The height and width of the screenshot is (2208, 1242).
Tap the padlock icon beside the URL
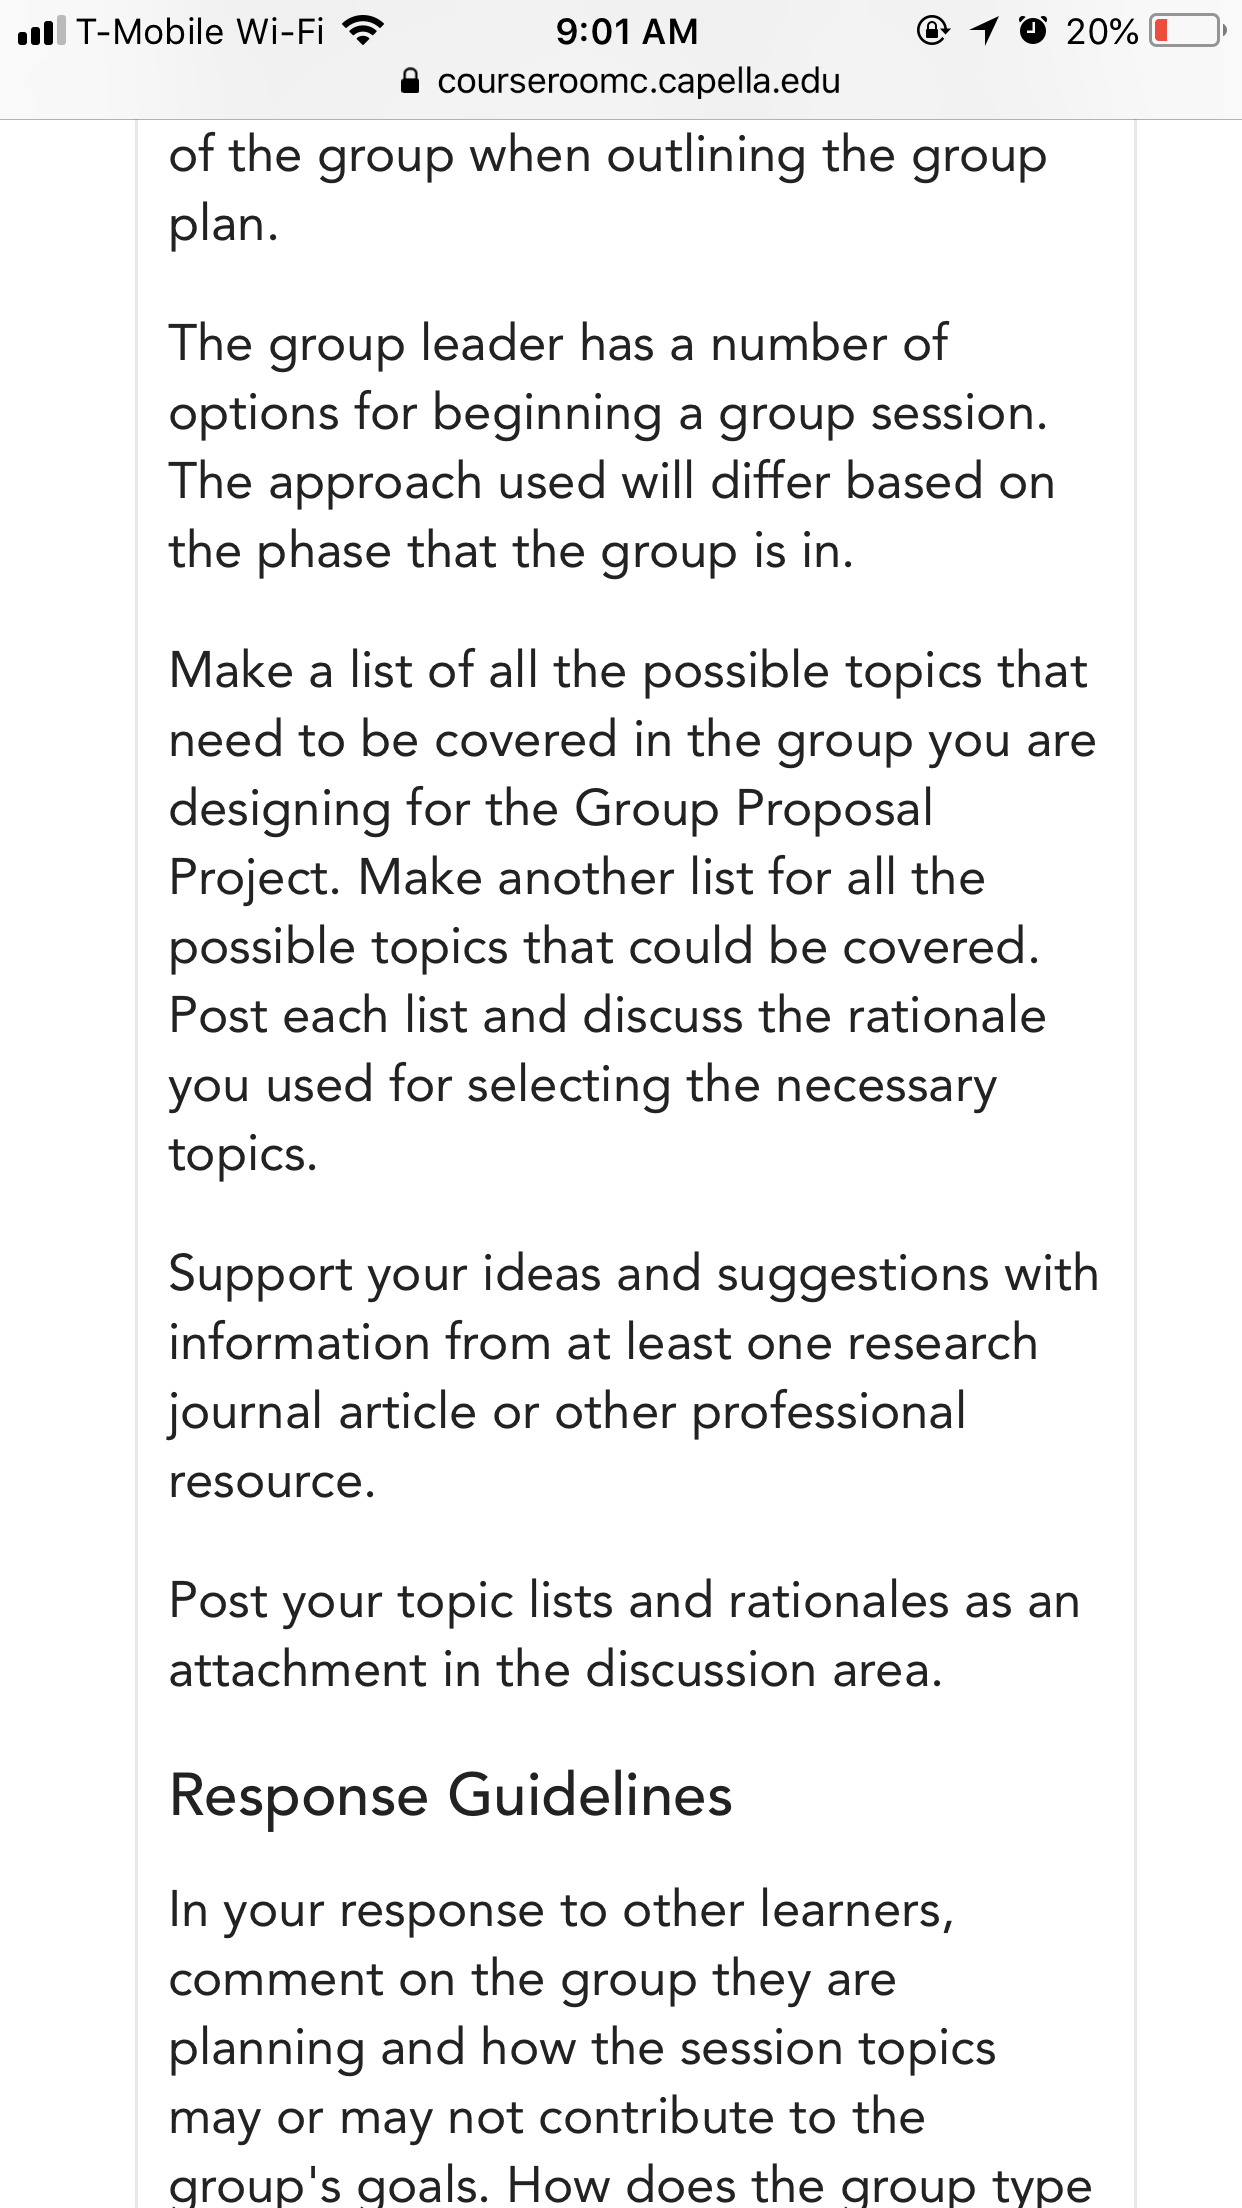click(x=410, y=81)
